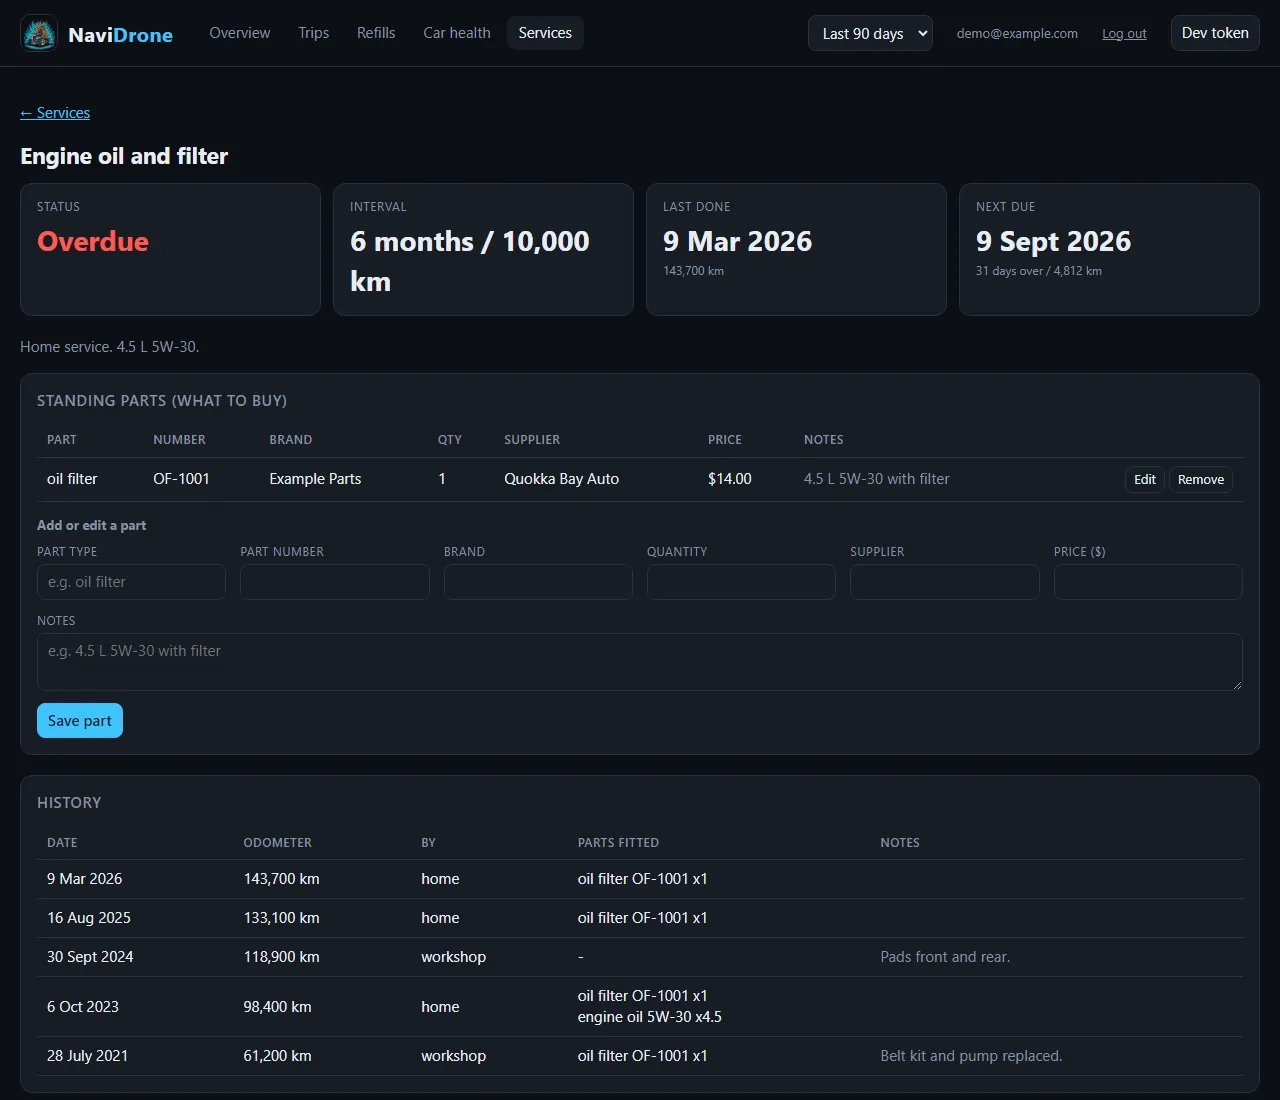
Task: Click the 31 days over / 4,812 km text
Action: 1039,271
